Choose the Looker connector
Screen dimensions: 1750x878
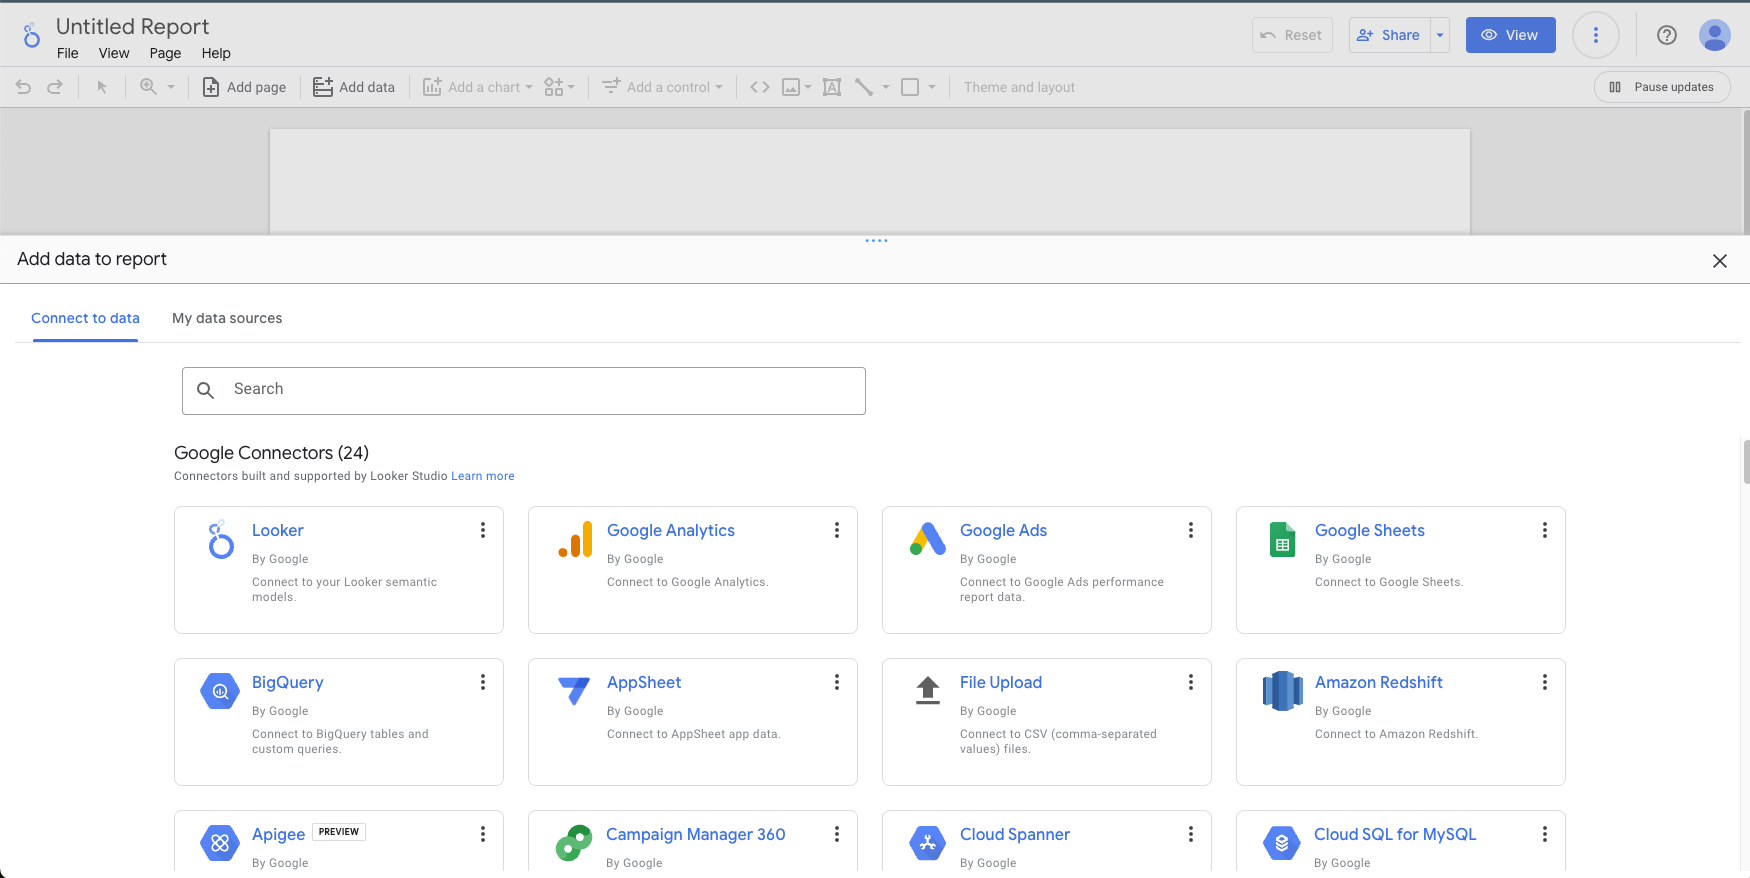(339, 570)
